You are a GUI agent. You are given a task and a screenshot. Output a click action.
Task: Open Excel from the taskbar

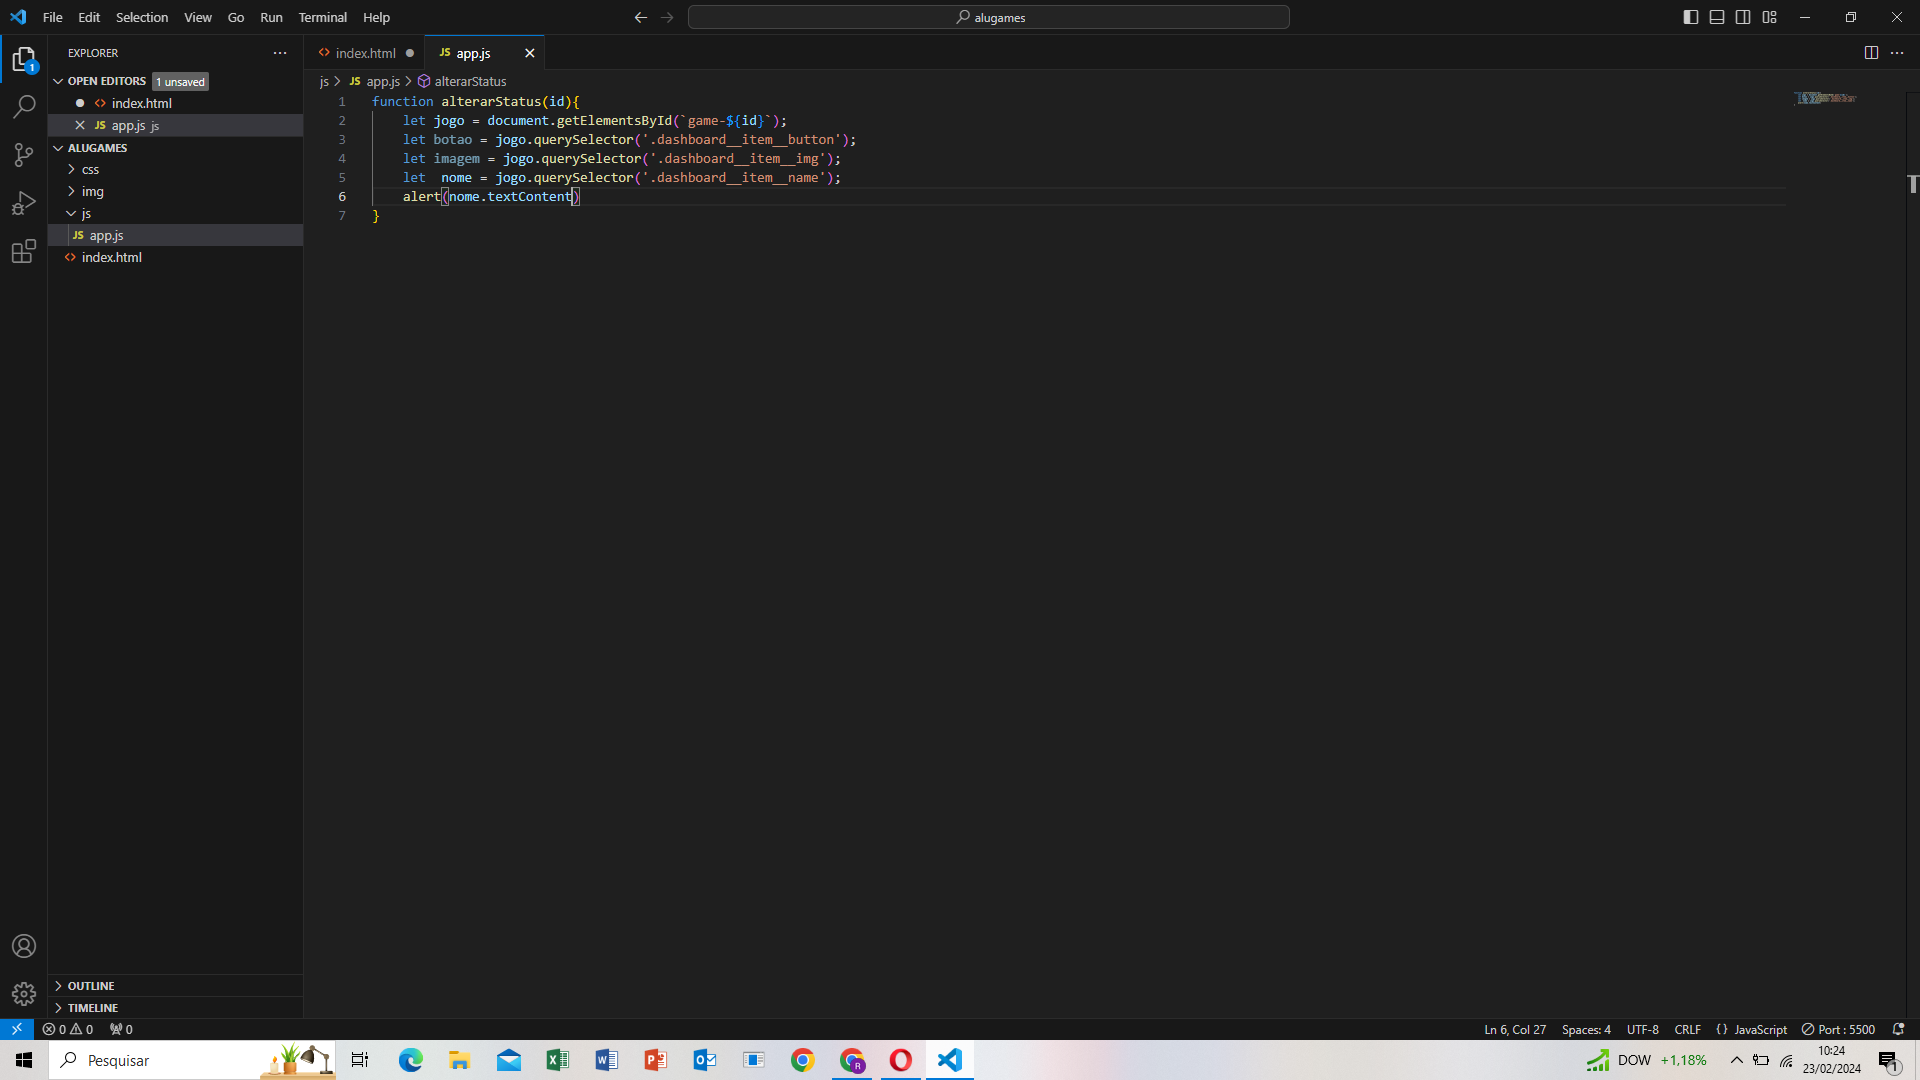(557, 1060)
